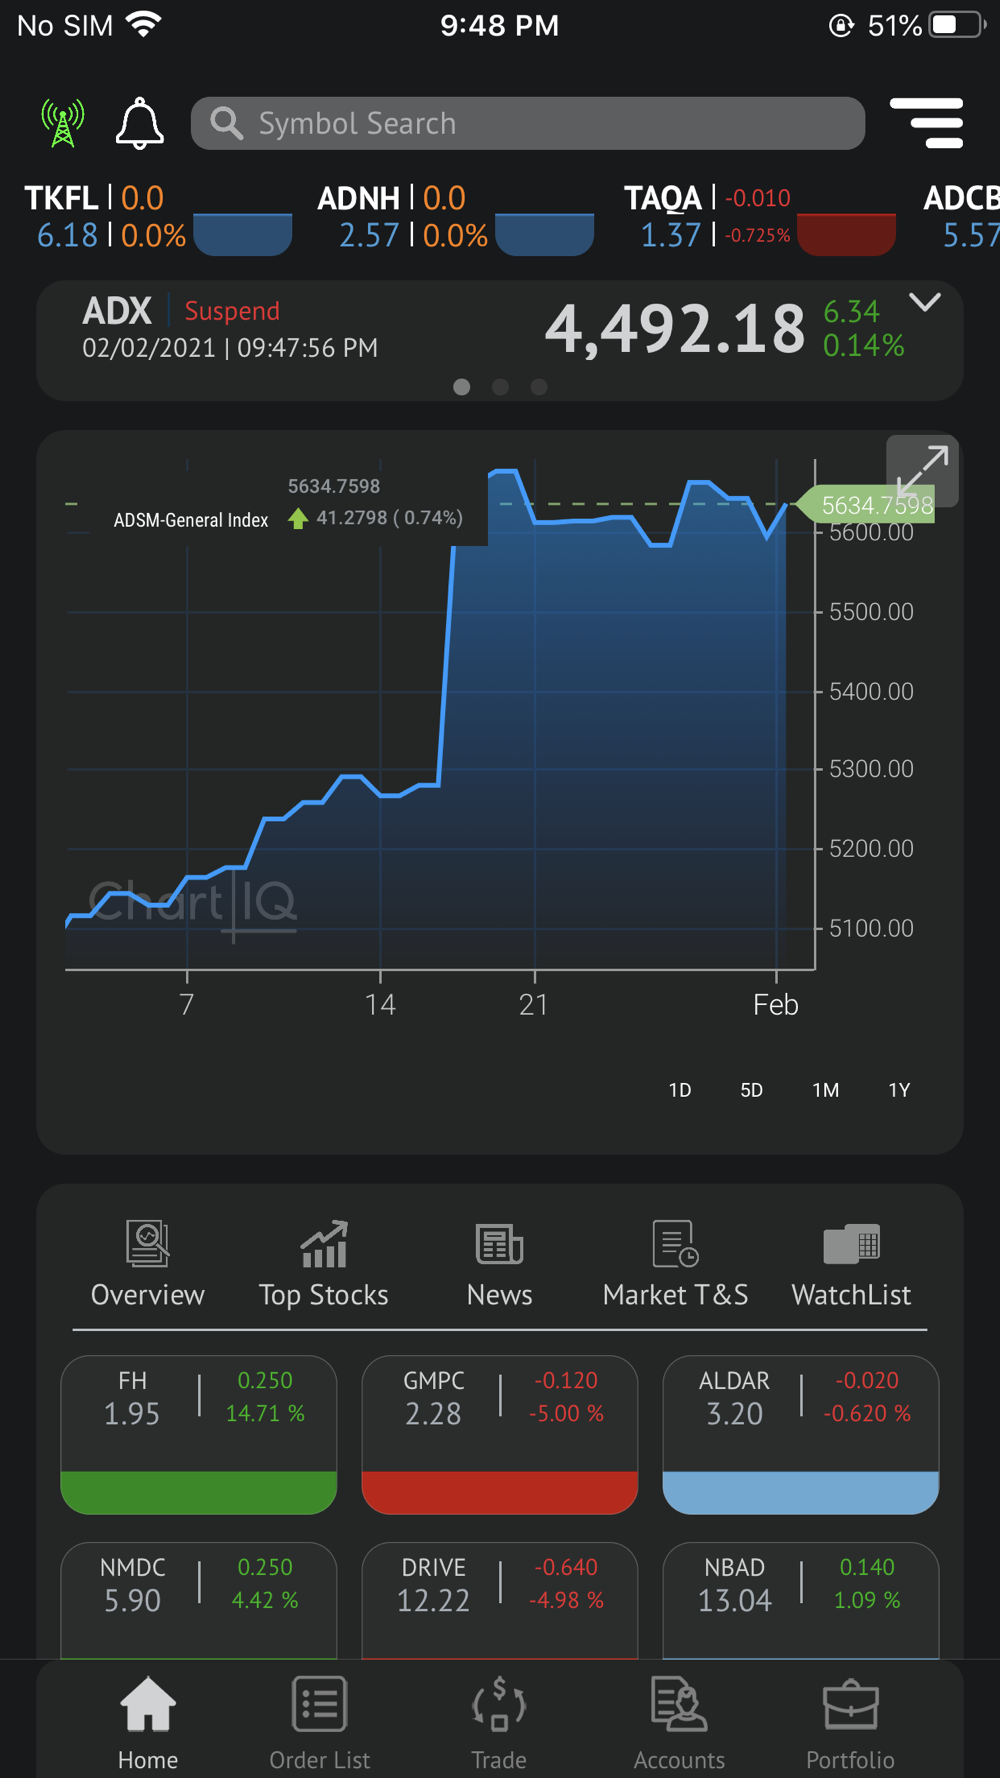Screen dimensions: 1000x1778
Task: Switch to News tab label
Action: pos(500,1295)
